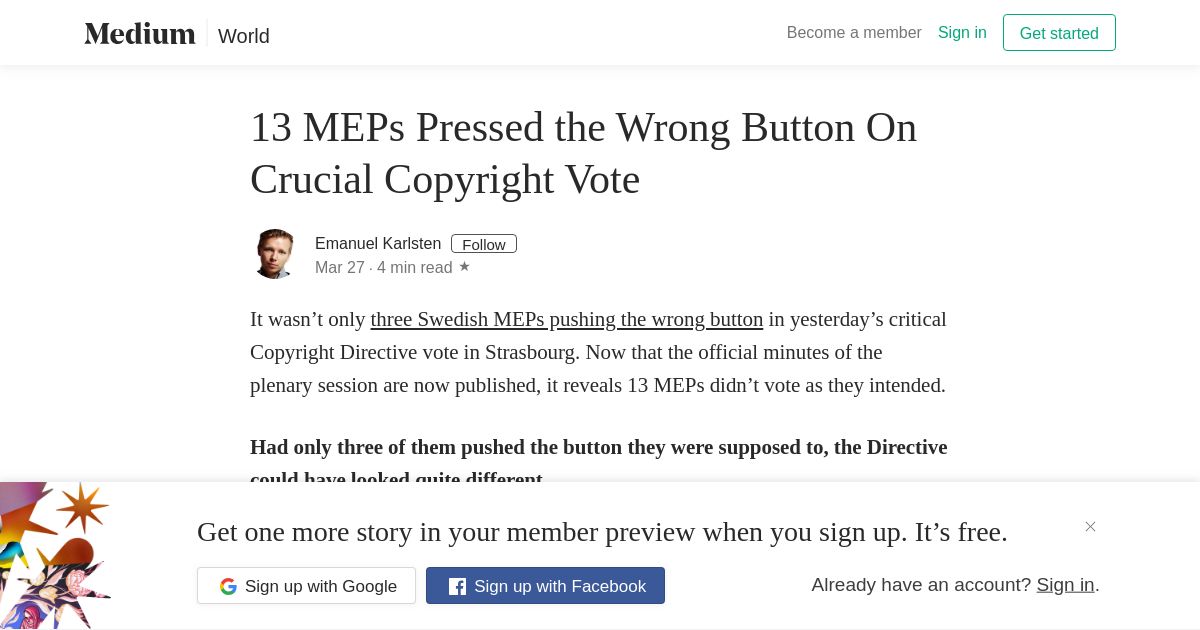1200x630 pixels.
Task: Go to the World section link
Action: (244, 36)
